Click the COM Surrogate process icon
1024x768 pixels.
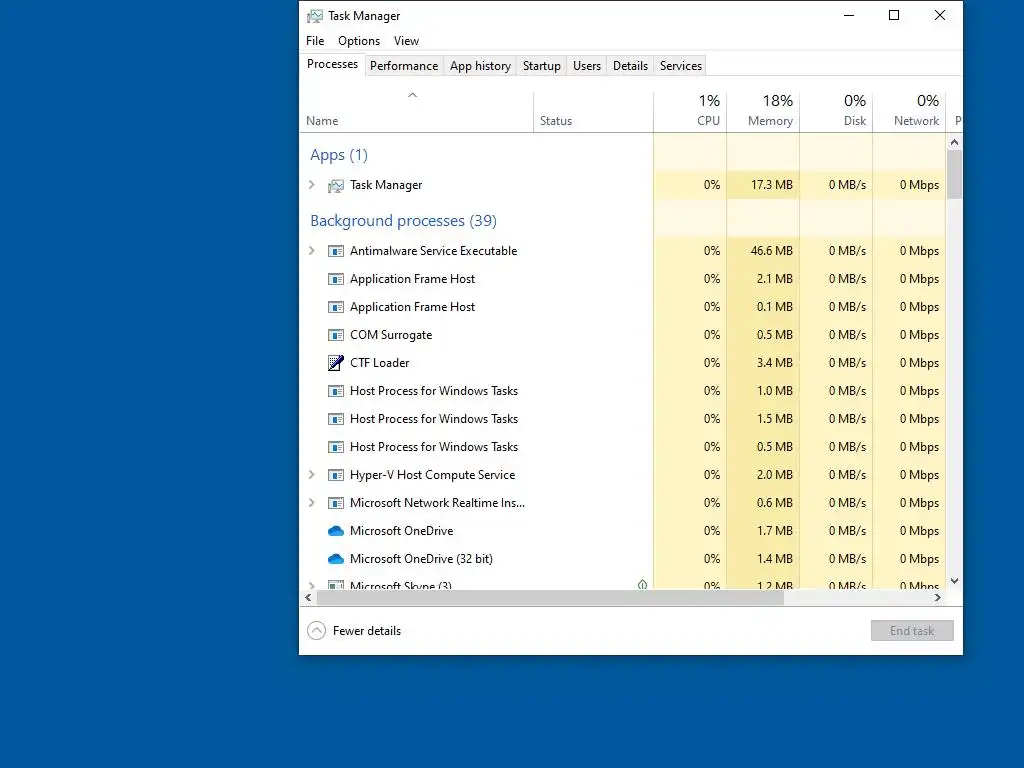(336, 335)
